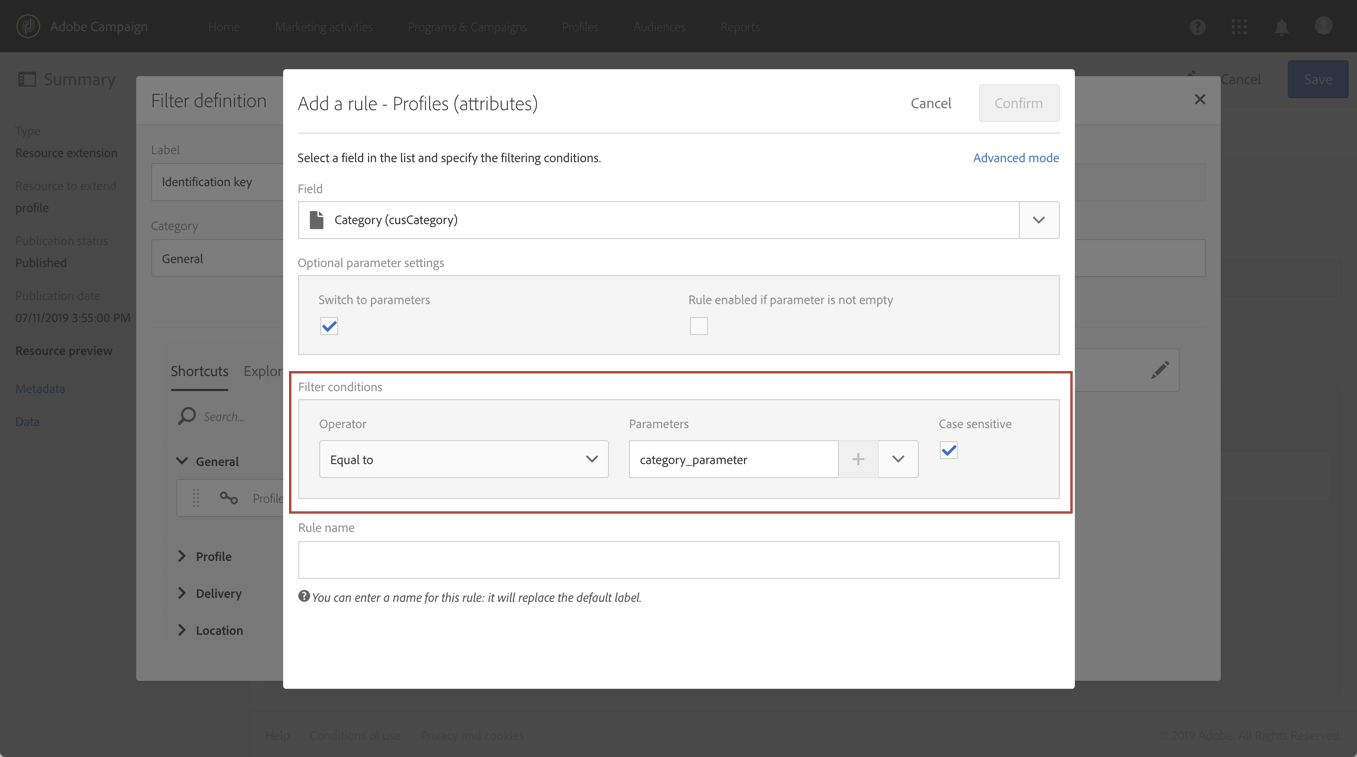This screenshot has width=1357, height=757.
Task: Enable Rule enabled if parameter not empty
Action: pos(699,326)
